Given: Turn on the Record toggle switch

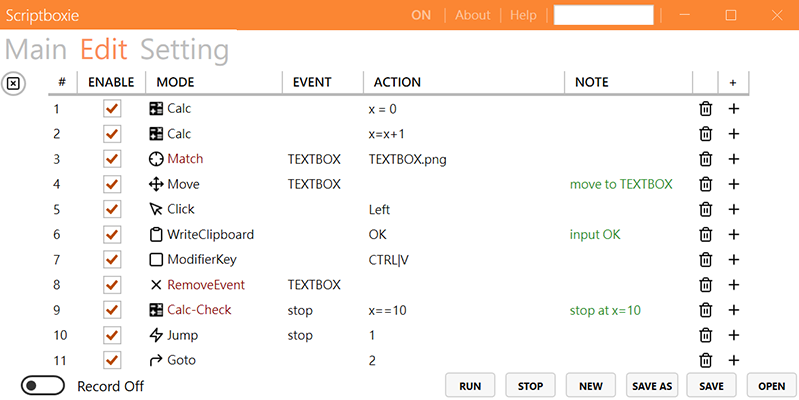Looking at the screenshot, I should click(43, 386).
